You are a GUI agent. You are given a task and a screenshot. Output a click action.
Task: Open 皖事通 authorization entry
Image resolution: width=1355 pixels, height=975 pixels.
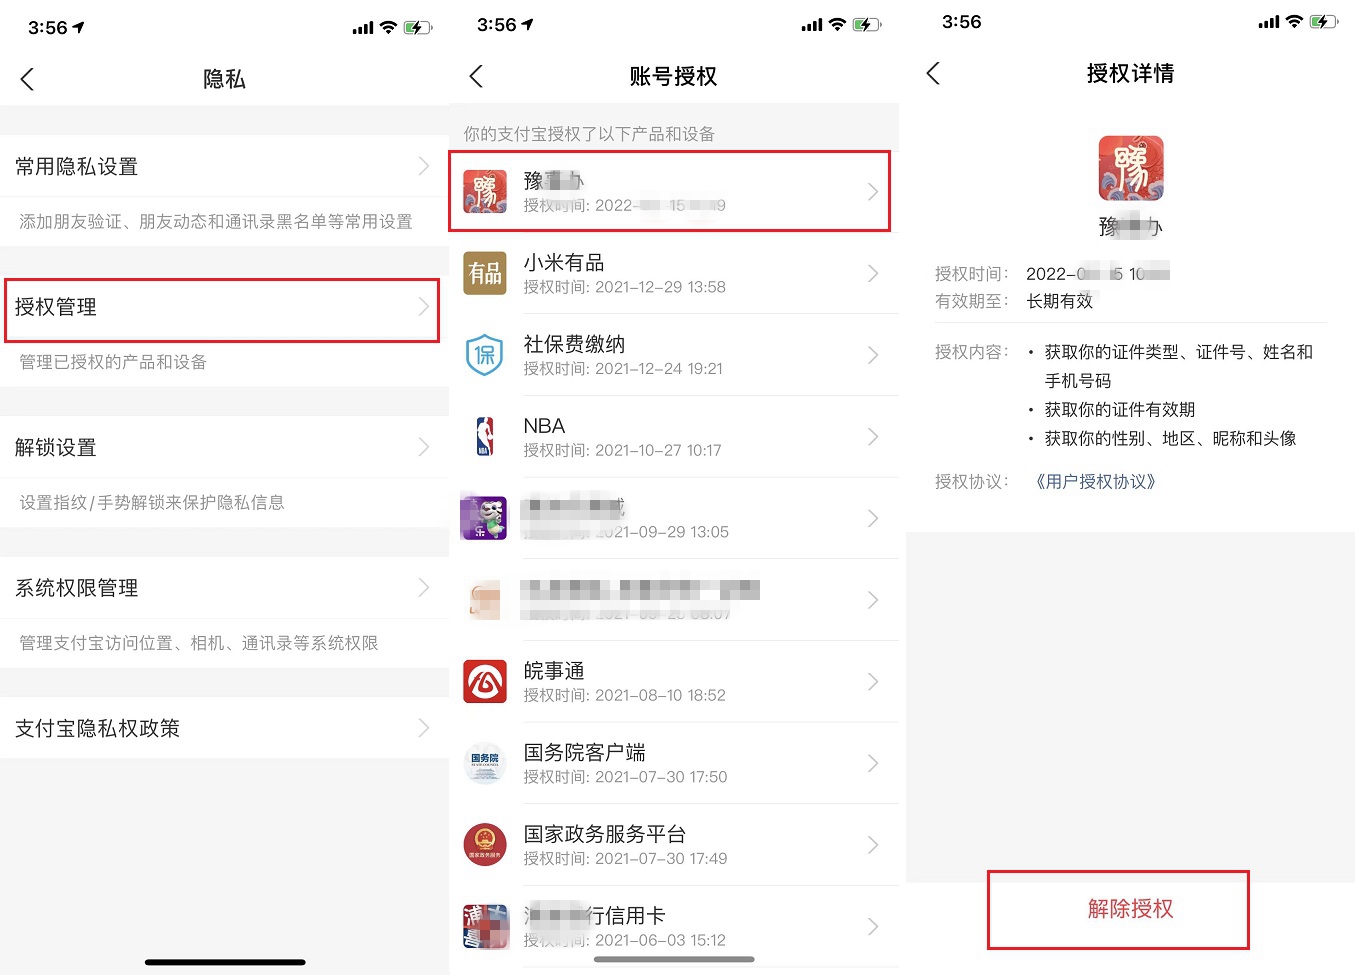point(674,681)
